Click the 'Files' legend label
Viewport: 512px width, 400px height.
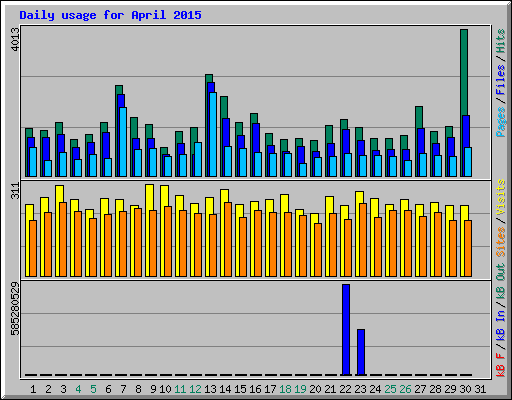tap(501, 80)
